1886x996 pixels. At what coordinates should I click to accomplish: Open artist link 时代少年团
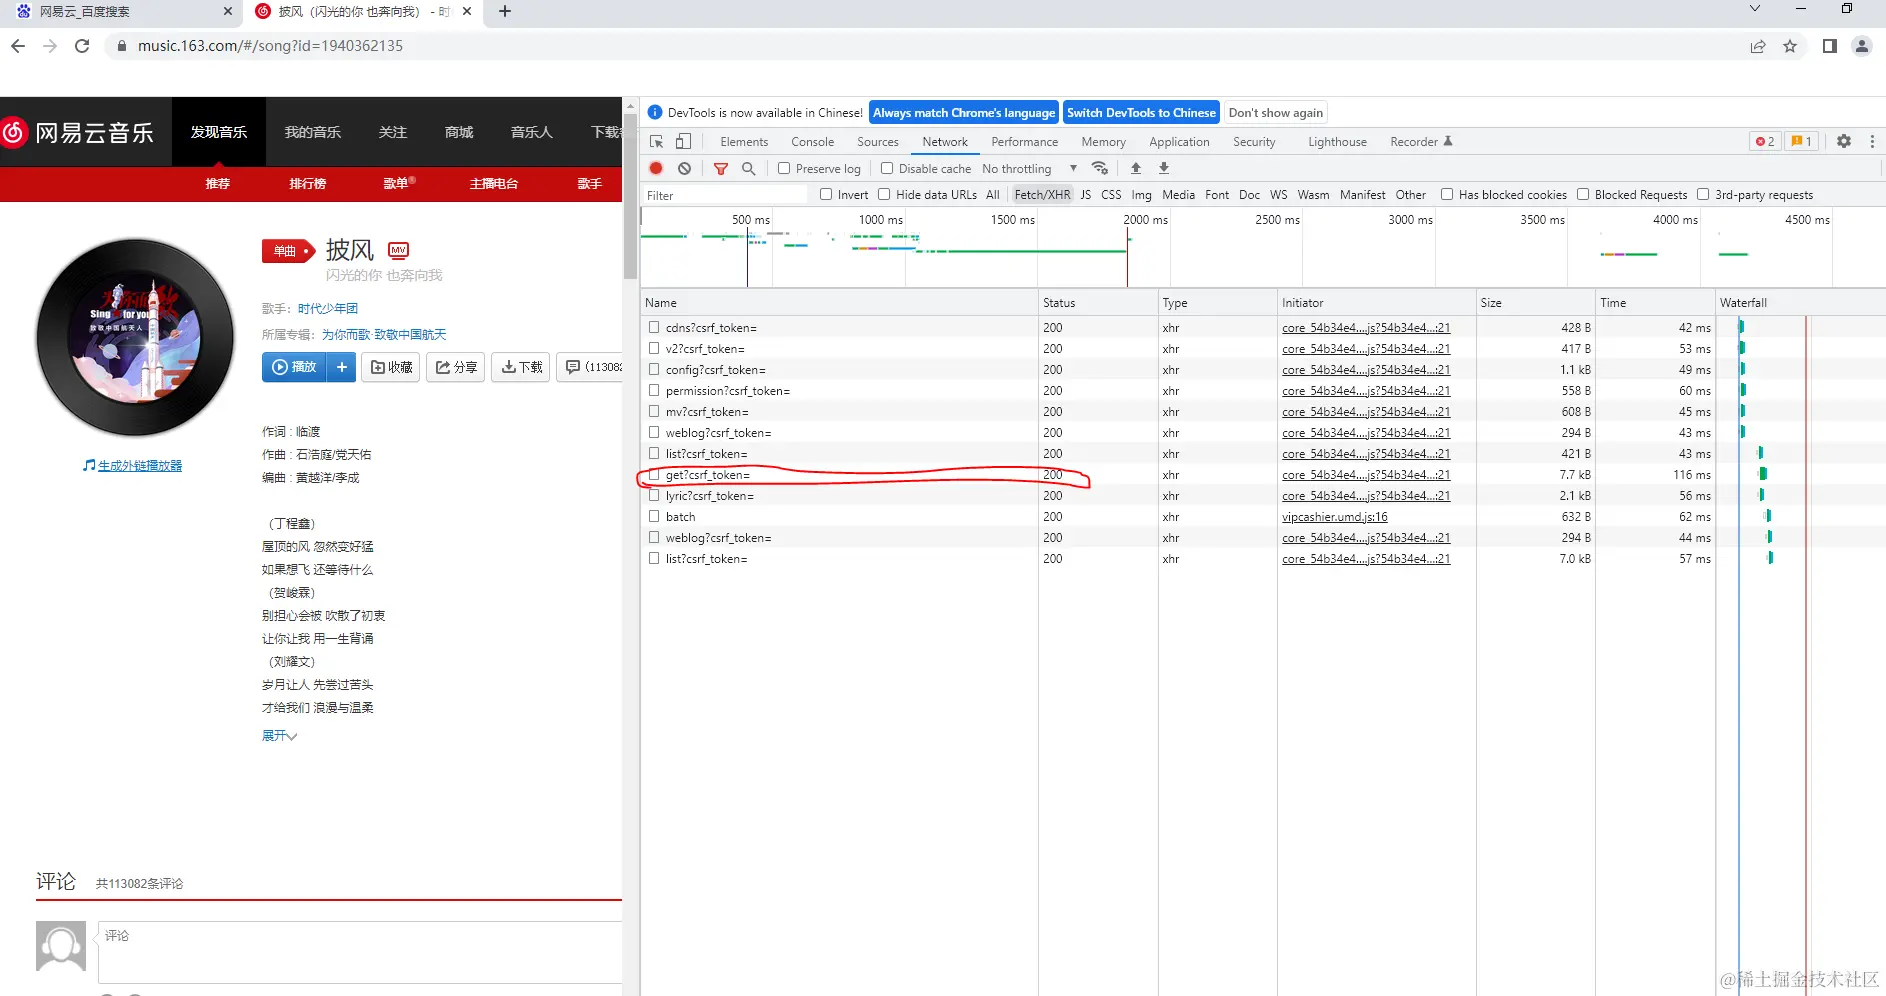[x=327, y=309]
